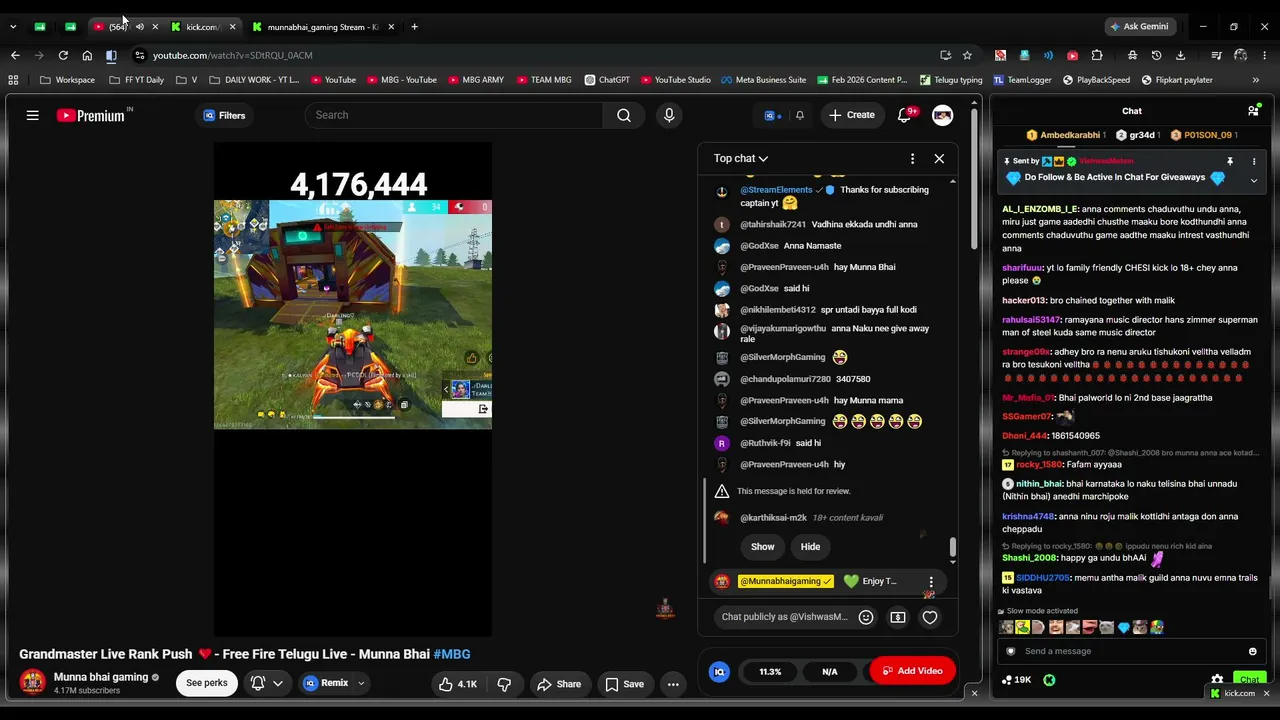Bookmark this page with the star icon
The width and height of the screenshot is (1280, 720).
pos(967,55)
